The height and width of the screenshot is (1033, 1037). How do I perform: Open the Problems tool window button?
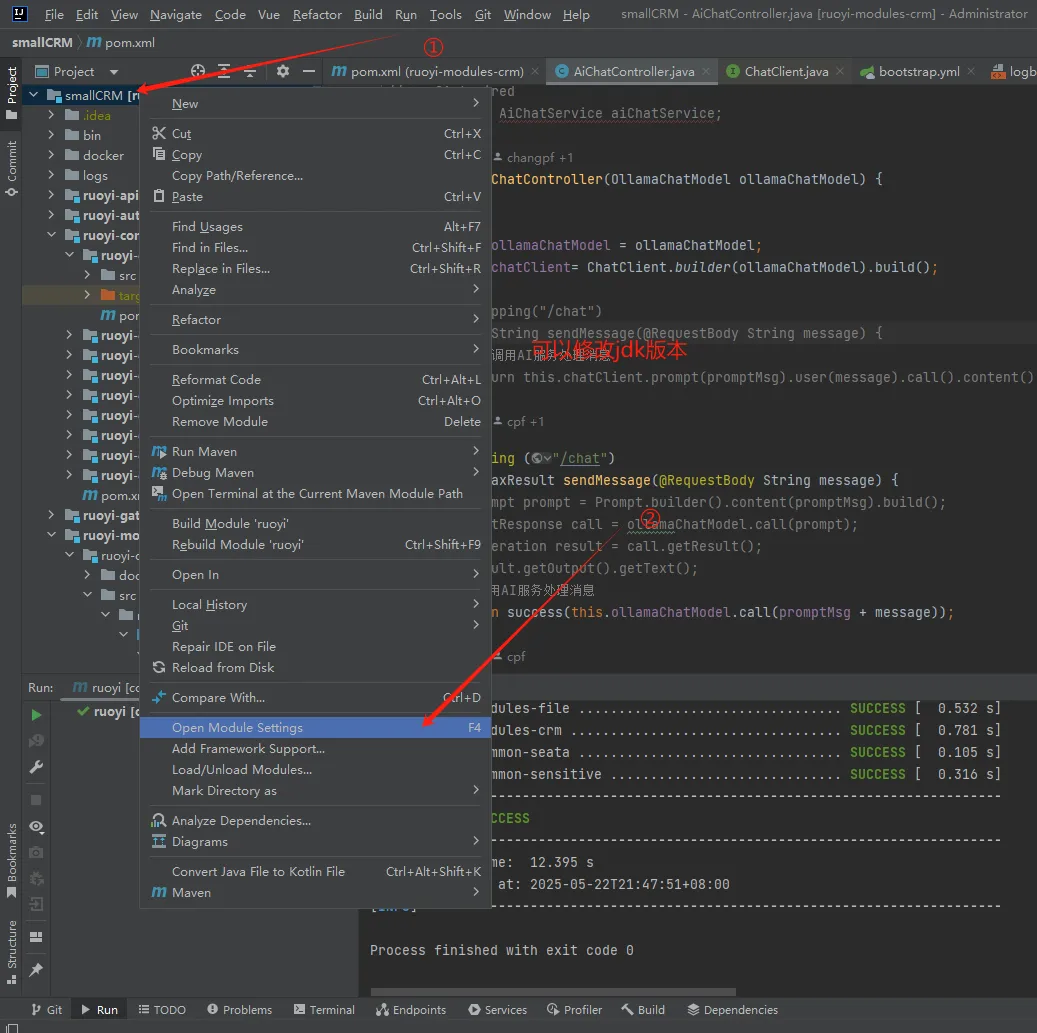[x=239, y=1010]
